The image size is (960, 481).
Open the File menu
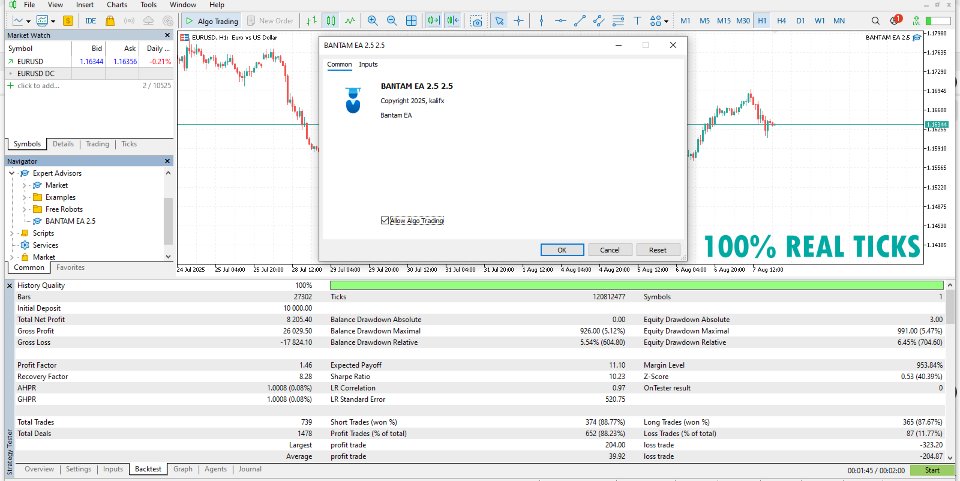tap(29, 4)
